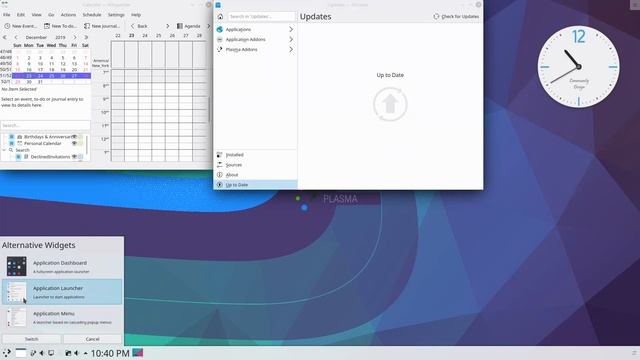Image resolution: width=640 pixels, height=360 pixels.
Task: Toggle visibility eye for DeclinedInvitations
Action: click(x=74, y=157)
